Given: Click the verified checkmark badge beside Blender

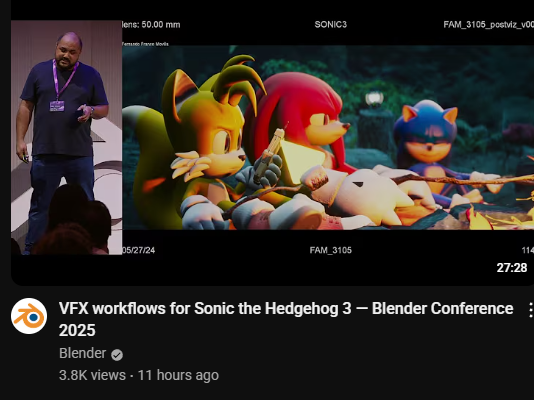Looking at the screenshot, I should click(117, 355).
